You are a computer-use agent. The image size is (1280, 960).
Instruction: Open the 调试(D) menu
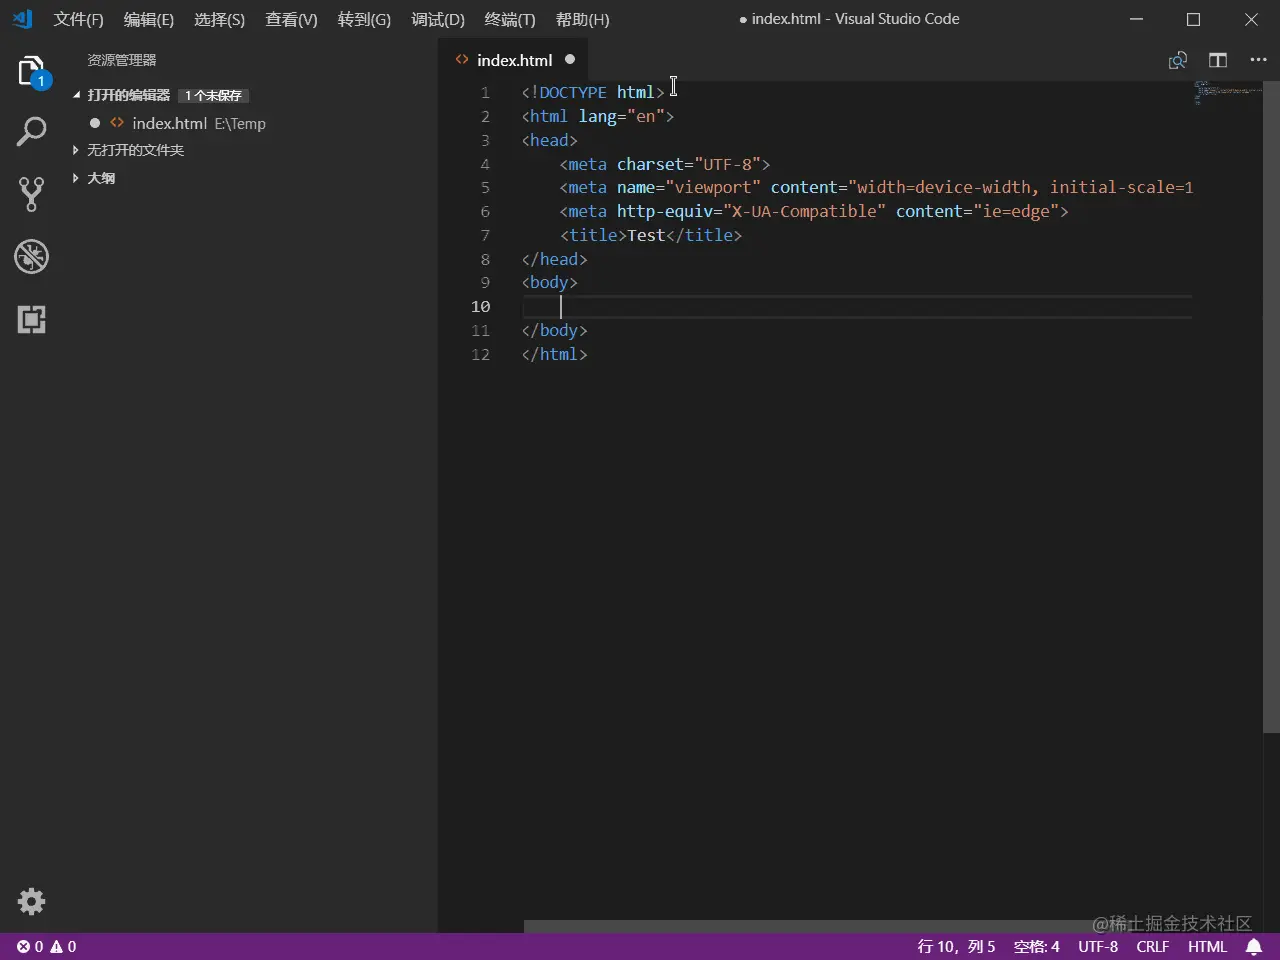click(x=438, y=19)
